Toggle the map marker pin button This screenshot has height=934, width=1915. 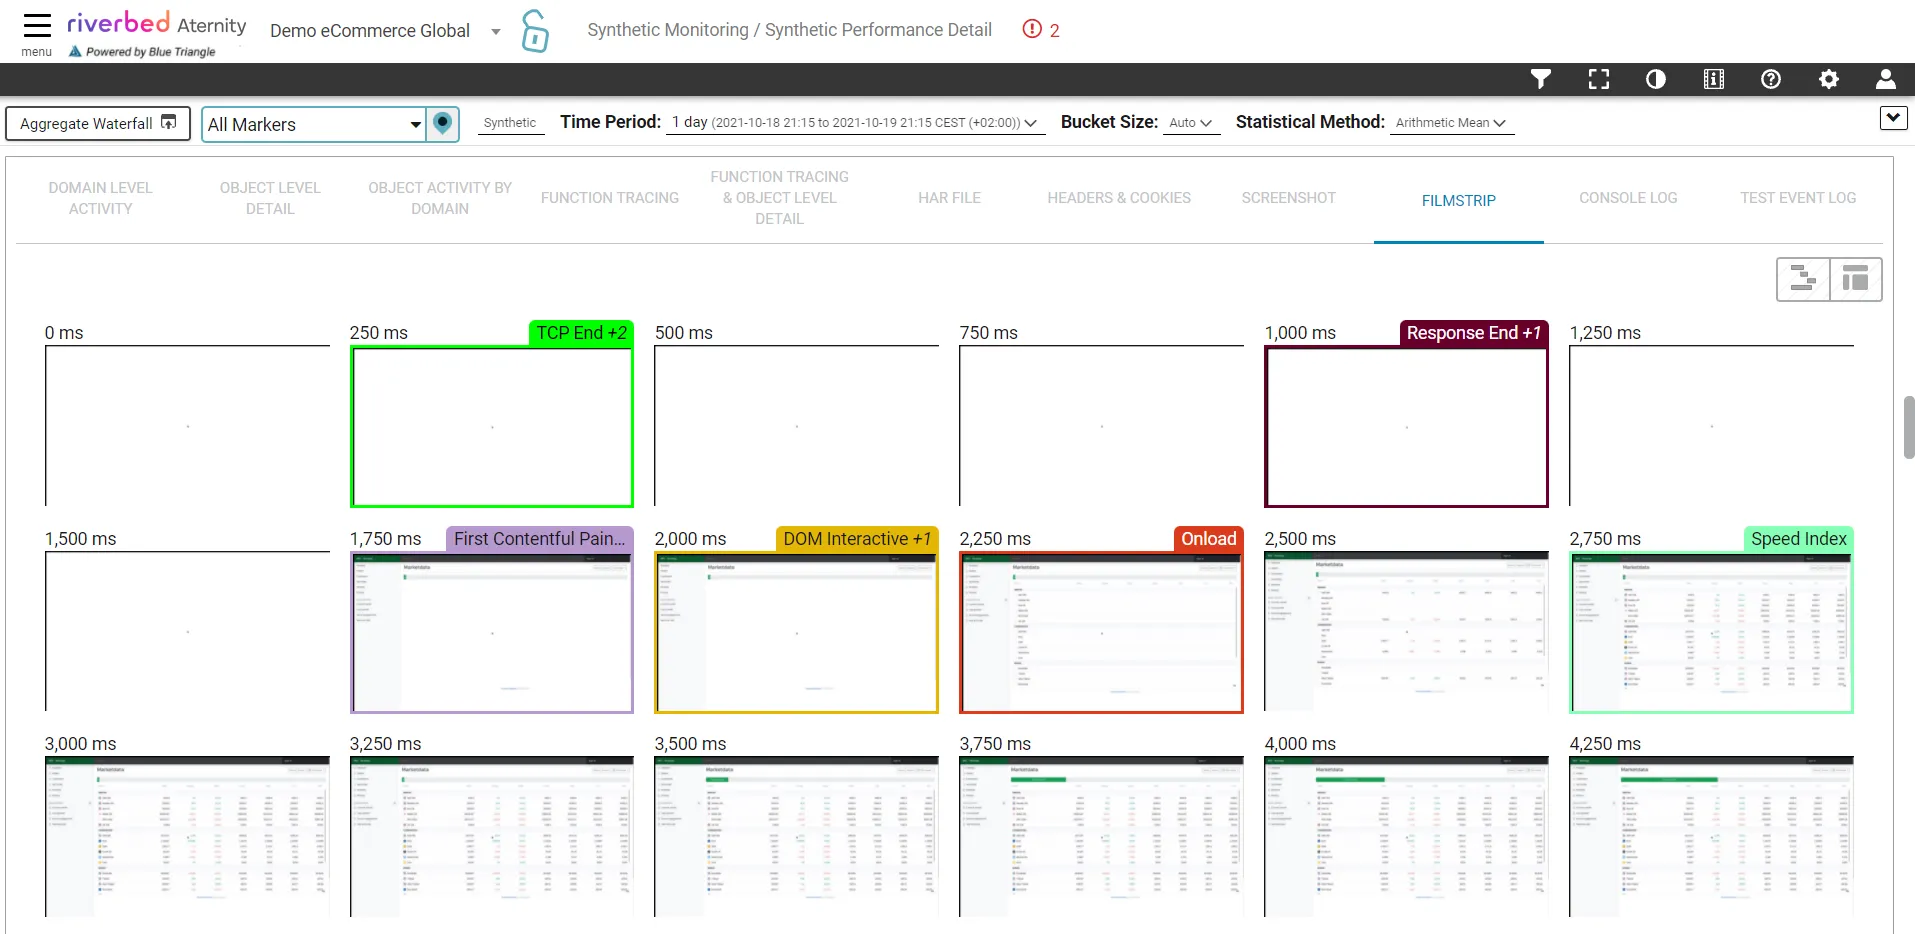pos(443,124)
